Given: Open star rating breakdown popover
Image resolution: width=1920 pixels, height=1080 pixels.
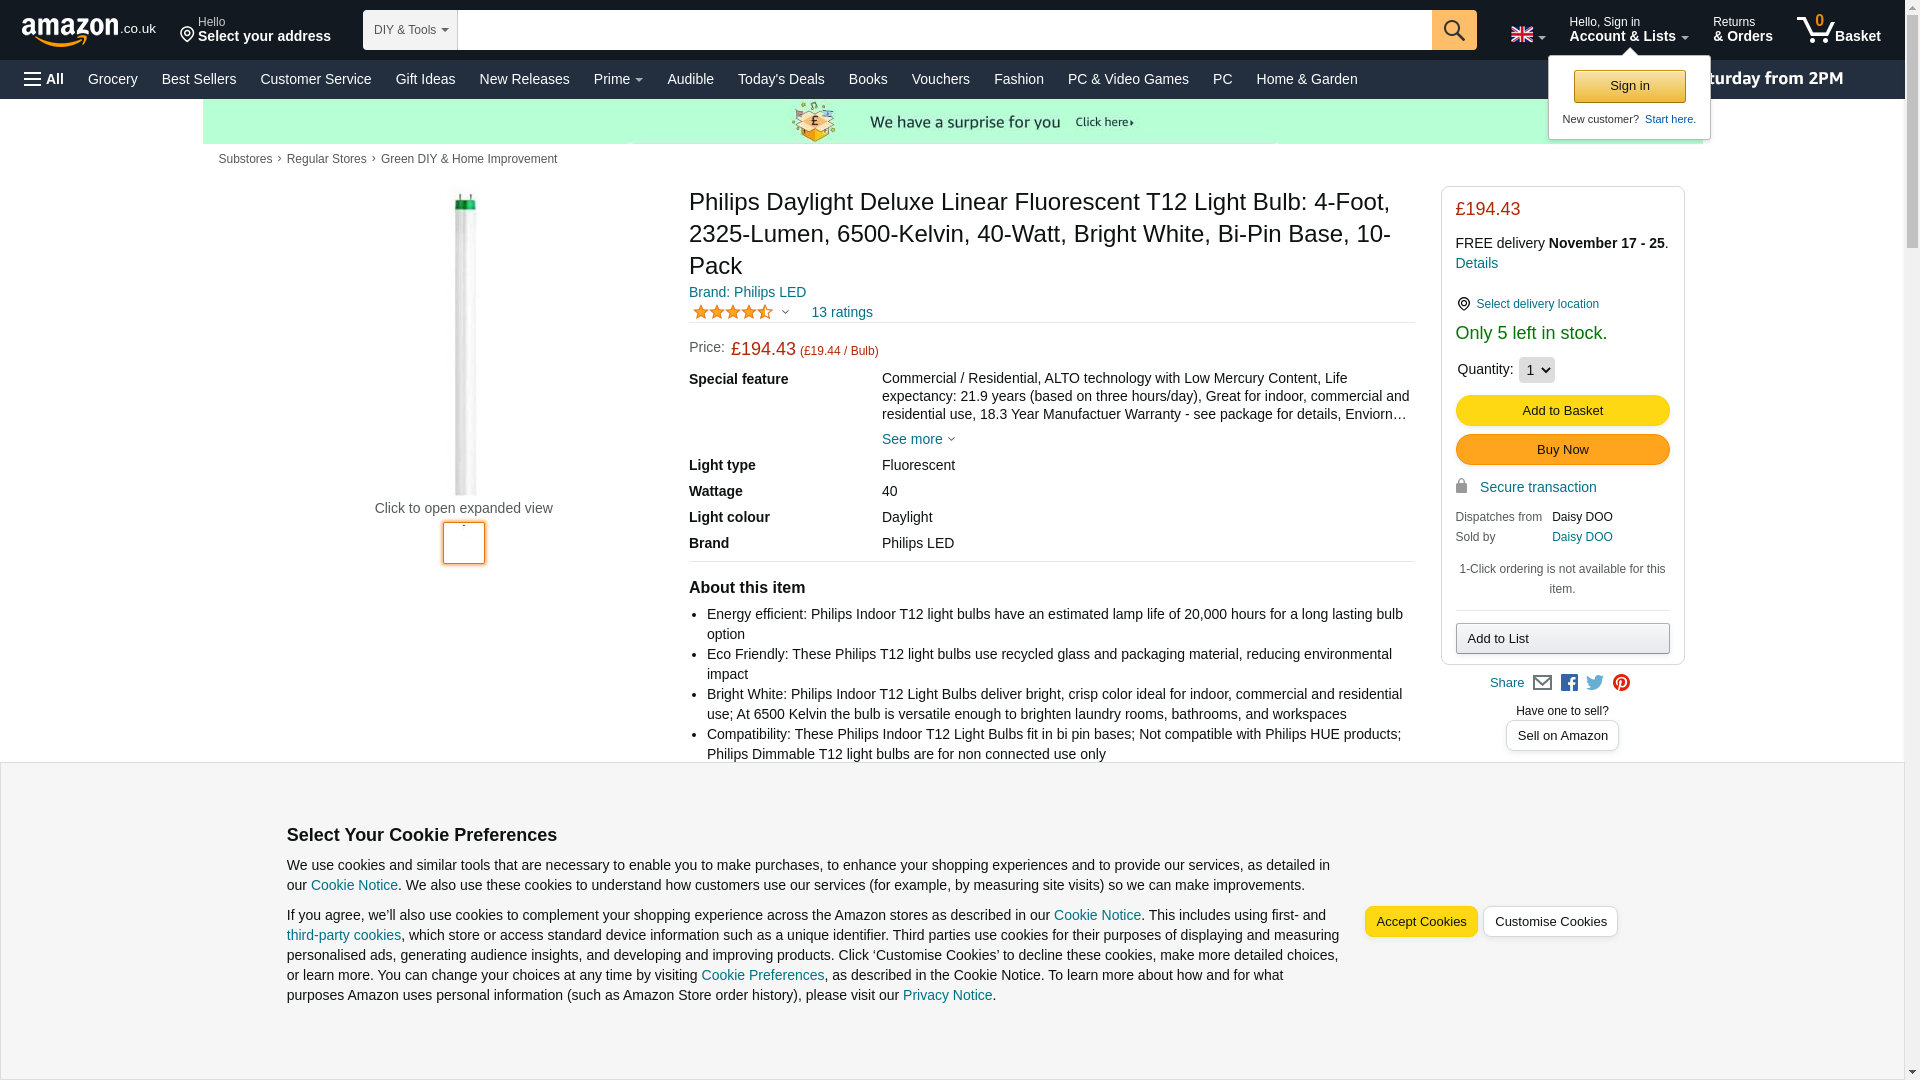Looking at the screenshot, I should (741, 313).
